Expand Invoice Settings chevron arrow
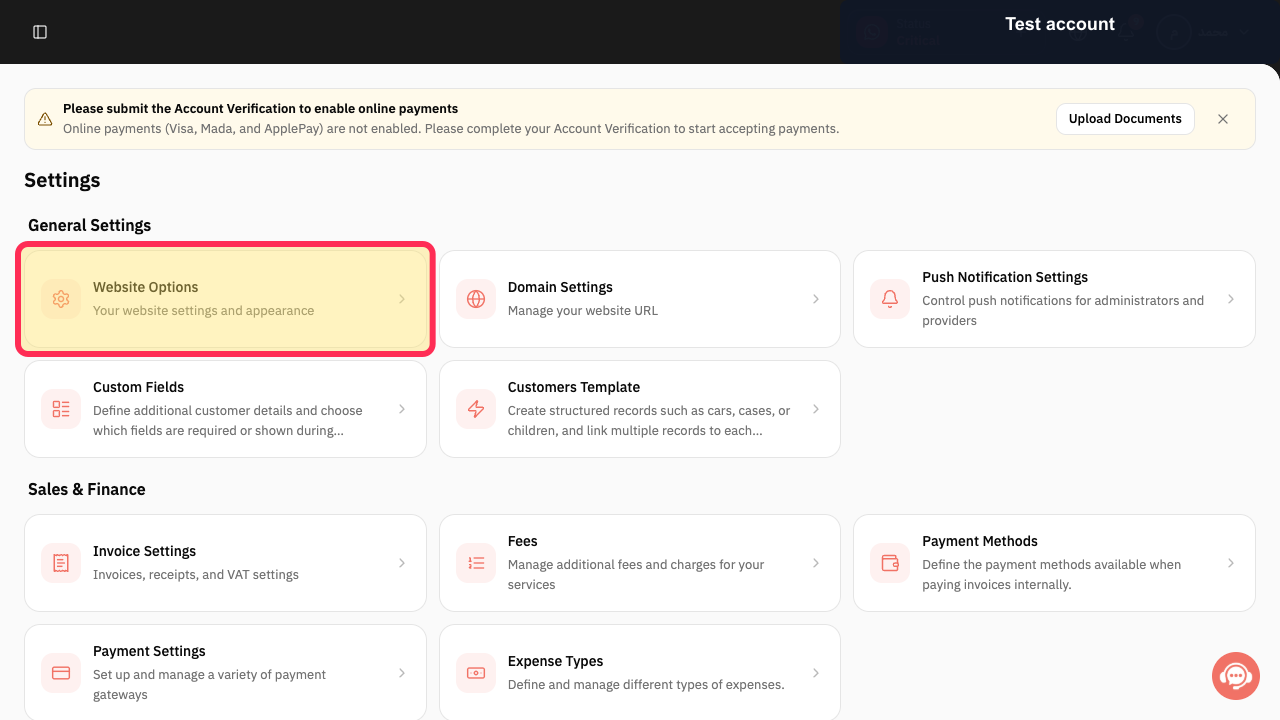The width and height of the screenshot is (1280, 720). pyautogui.click(x=402, y=563)
